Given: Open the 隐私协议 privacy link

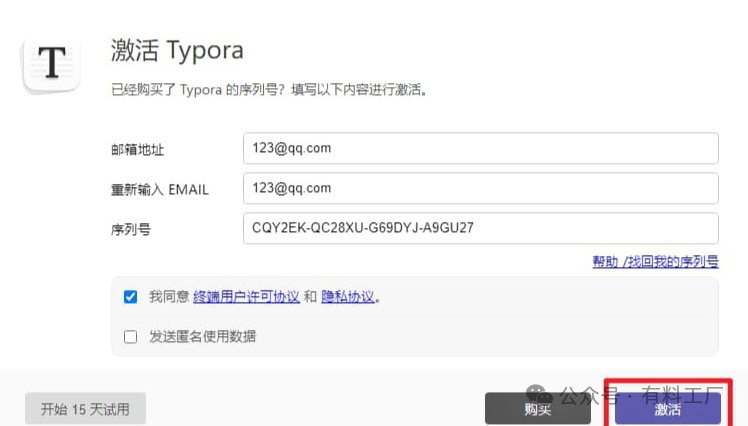Looking at the screenshot, I should tap(348, 297).
